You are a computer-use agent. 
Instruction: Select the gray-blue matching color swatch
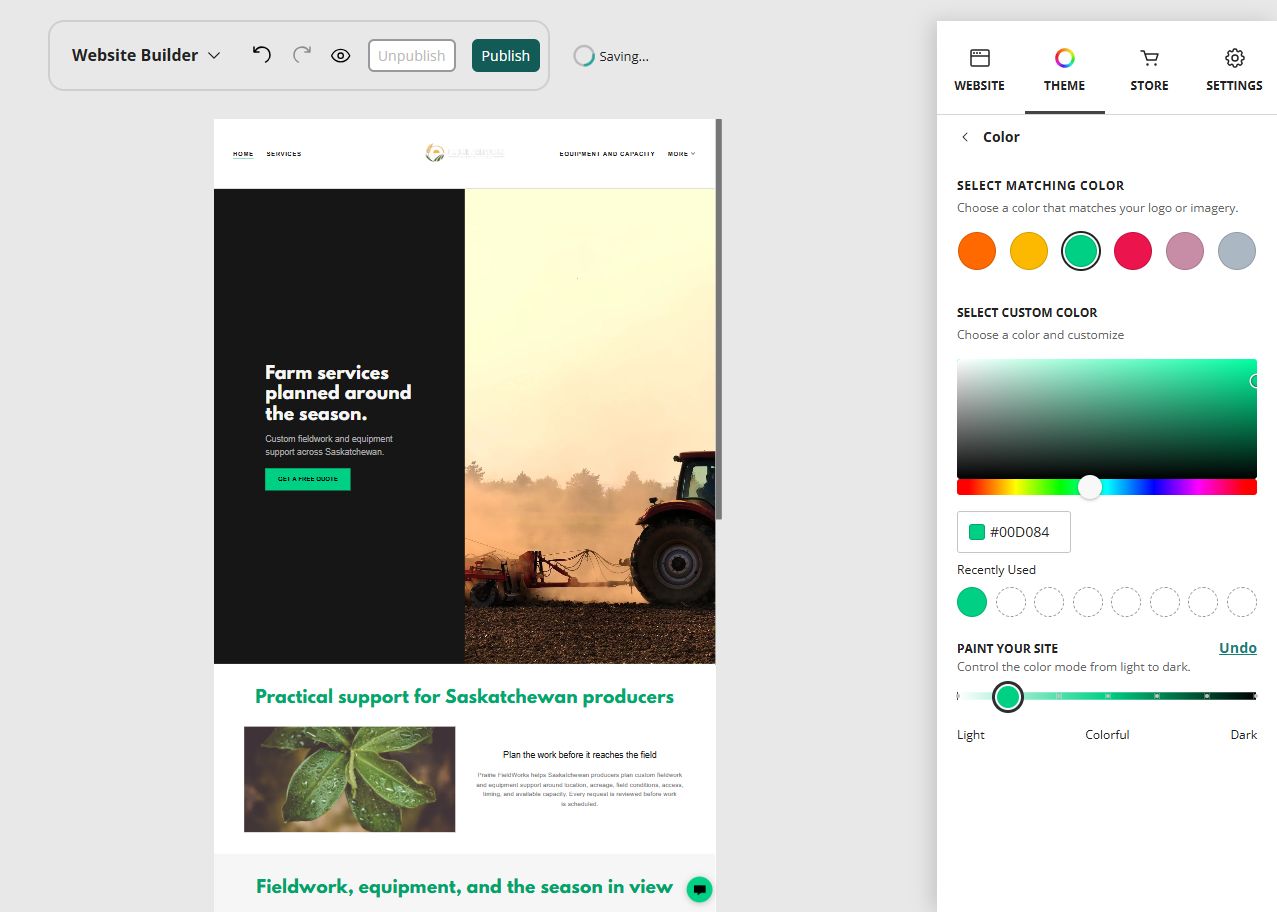click(1237, 251)
